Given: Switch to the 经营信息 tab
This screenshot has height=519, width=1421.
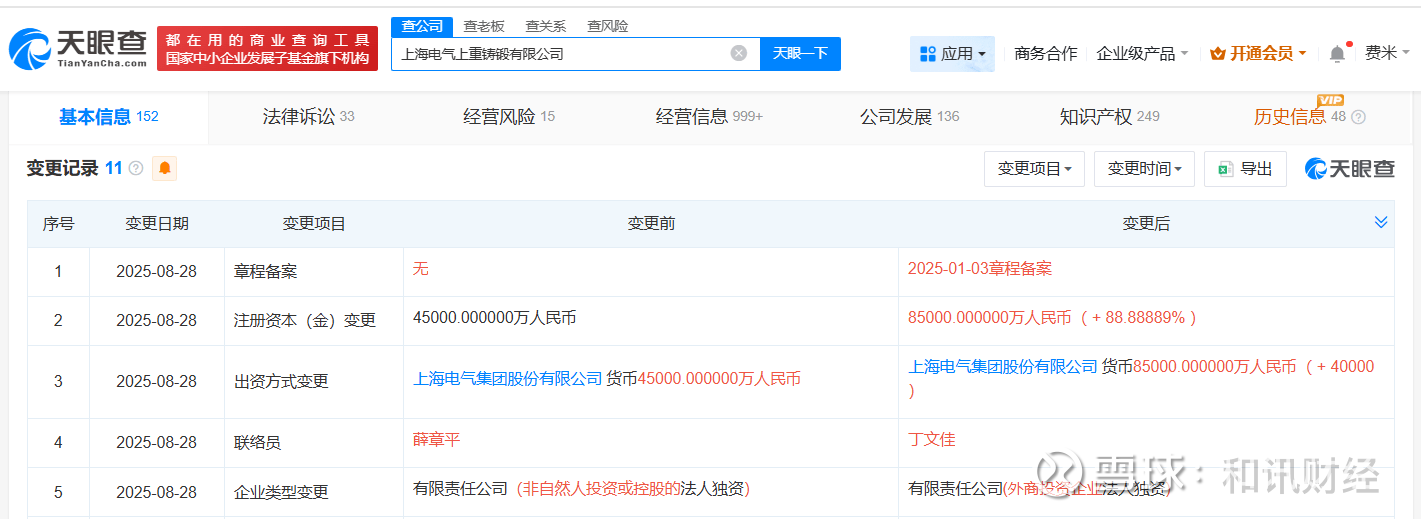Looking at the screenshot, I should pos(709,117).
